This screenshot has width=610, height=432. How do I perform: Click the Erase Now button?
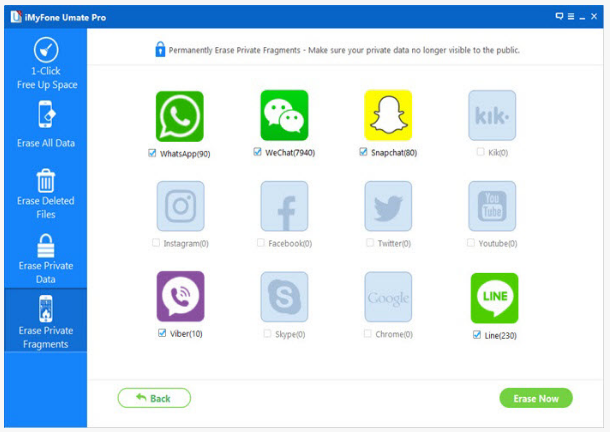[536, 398]
